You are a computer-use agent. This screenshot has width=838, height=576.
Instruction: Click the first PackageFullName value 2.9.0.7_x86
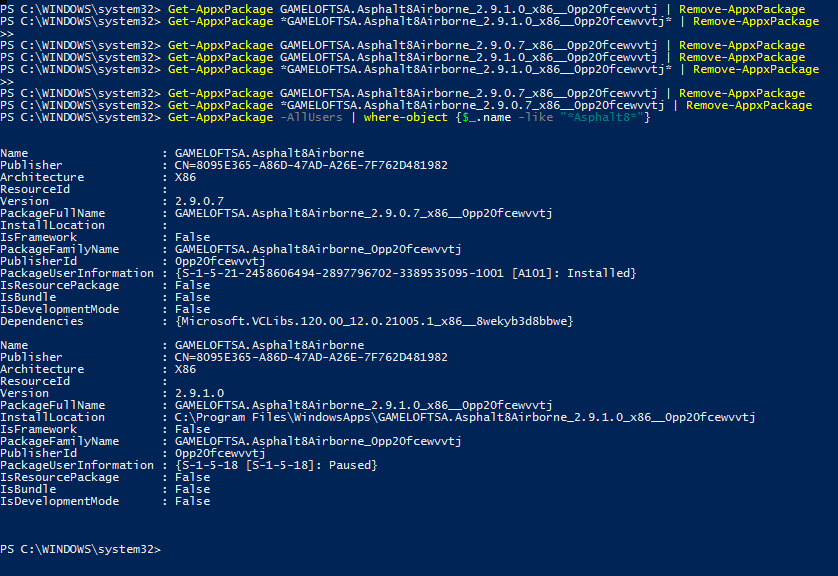point(363,213)
